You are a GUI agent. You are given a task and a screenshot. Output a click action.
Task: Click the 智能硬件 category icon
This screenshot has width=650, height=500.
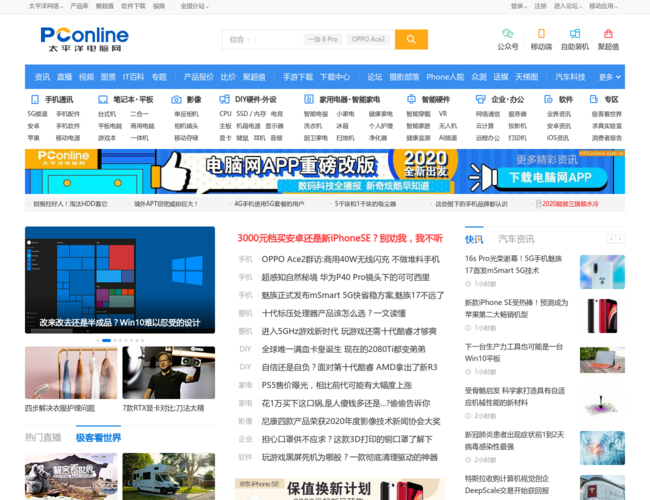411,100
